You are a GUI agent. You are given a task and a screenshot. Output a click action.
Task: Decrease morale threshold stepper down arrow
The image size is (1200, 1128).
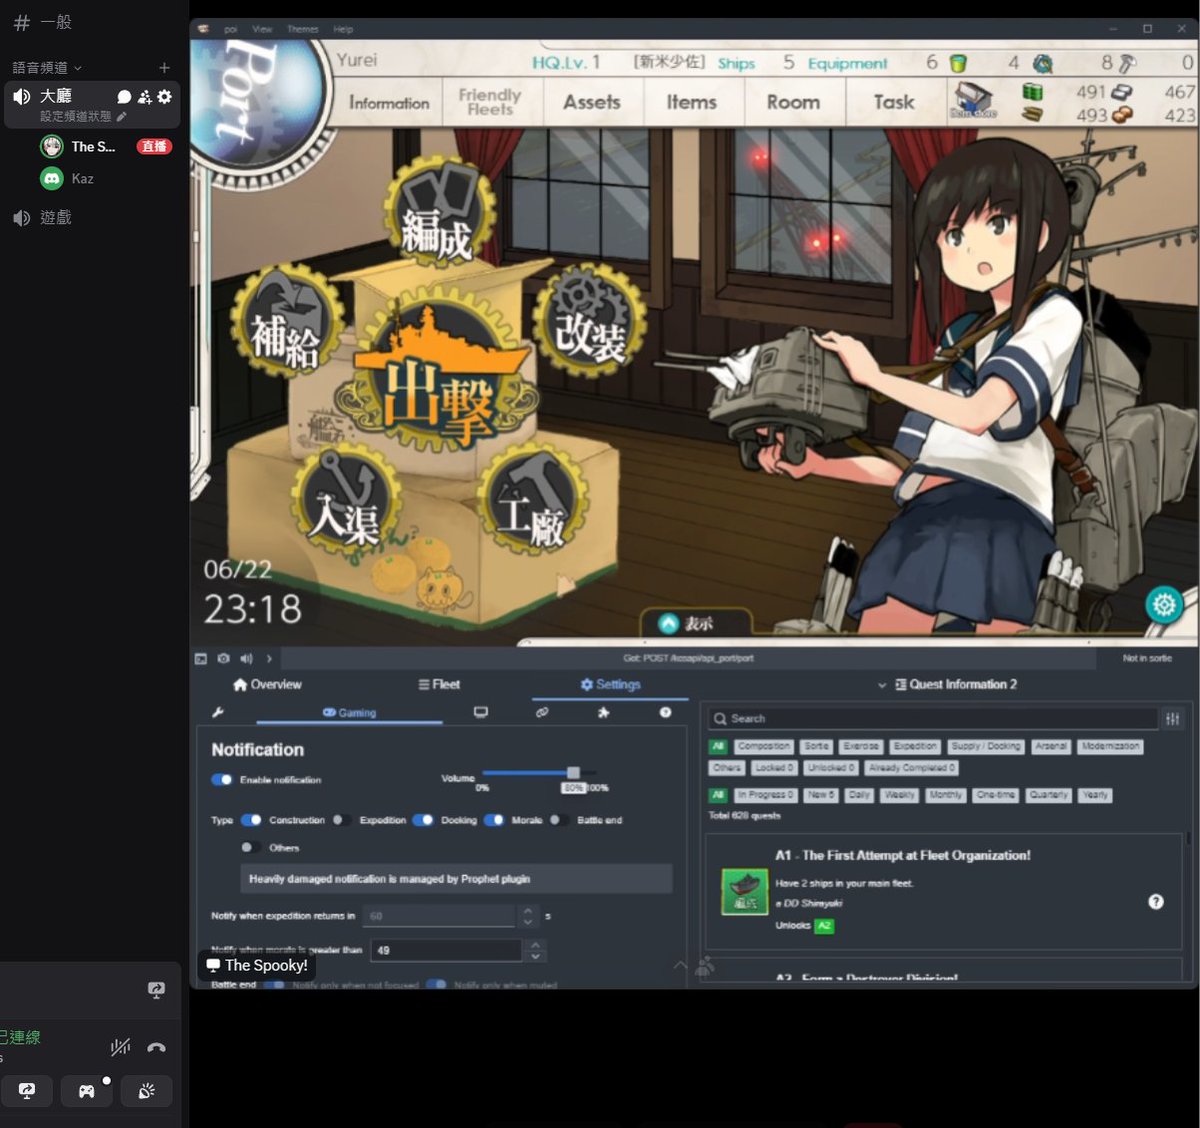click(536, 956)
